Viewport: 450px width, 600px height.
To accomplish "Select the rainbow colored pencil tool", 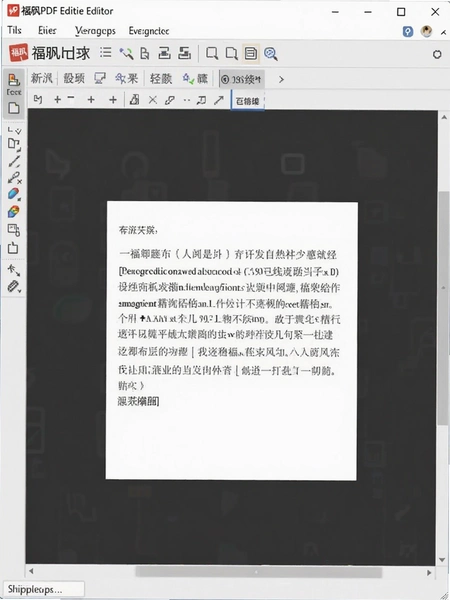I will coord(13,211).
